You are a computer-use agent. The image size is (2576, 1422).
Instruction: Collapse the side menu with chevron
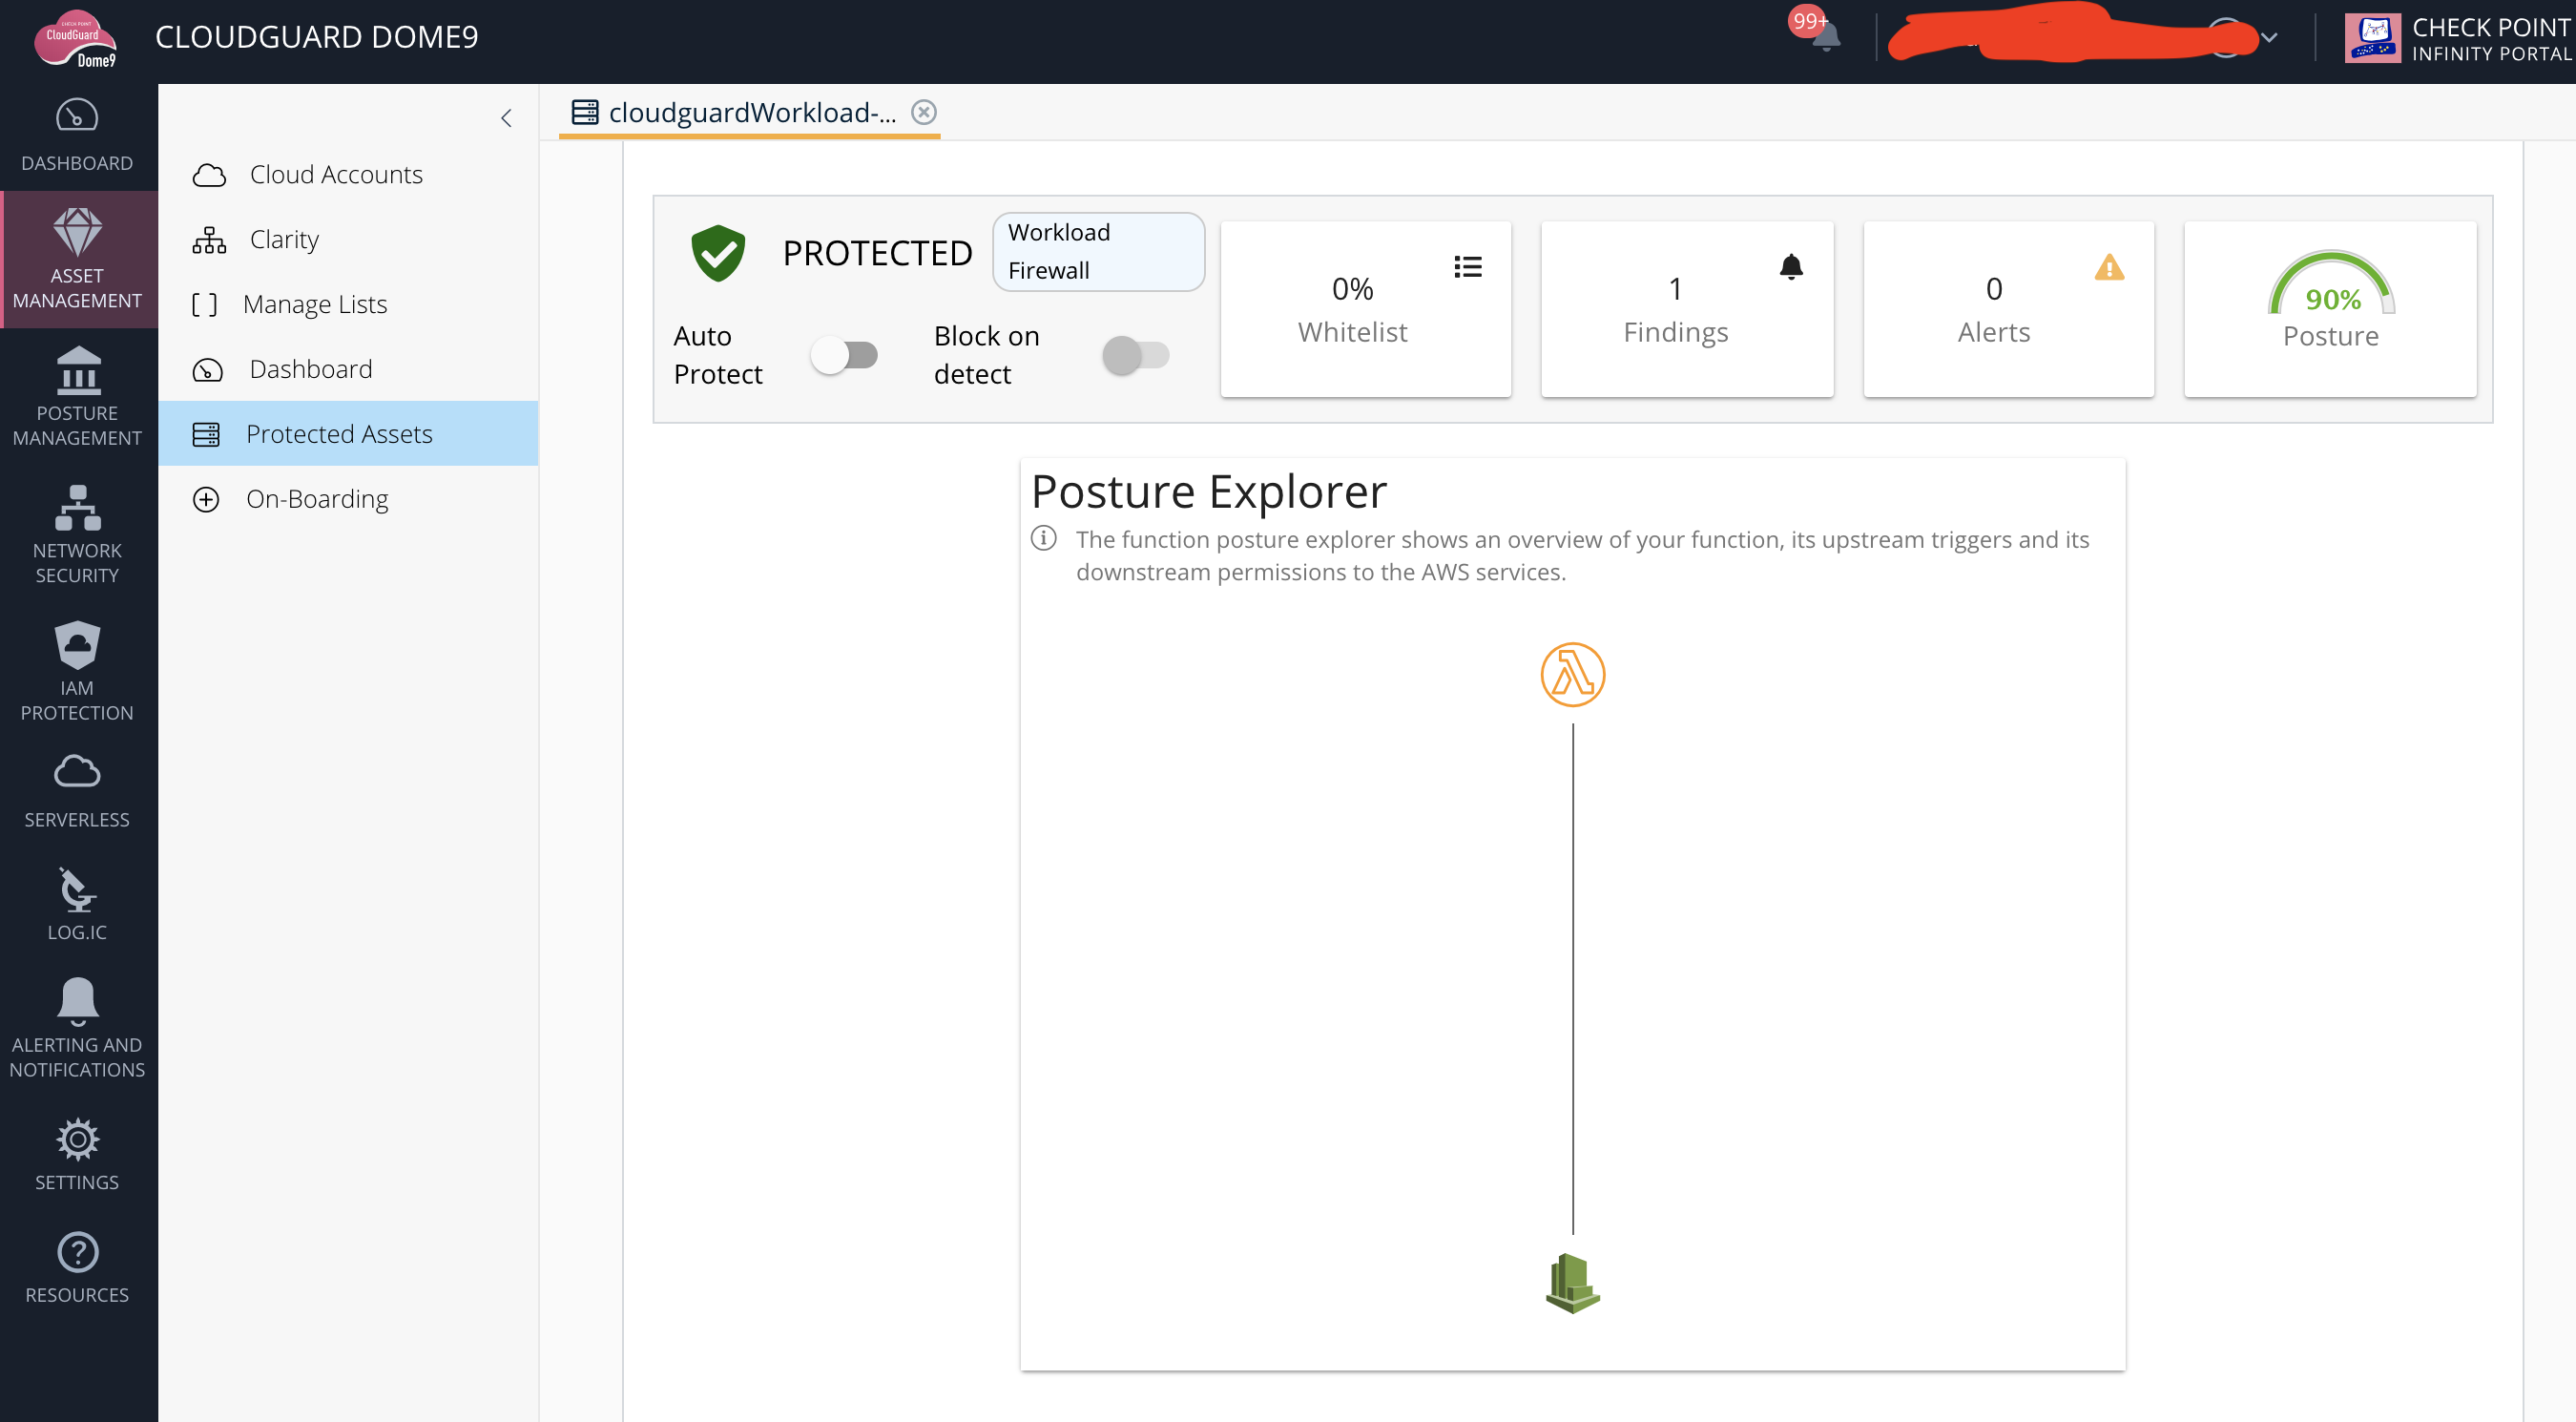coord(506,118)
